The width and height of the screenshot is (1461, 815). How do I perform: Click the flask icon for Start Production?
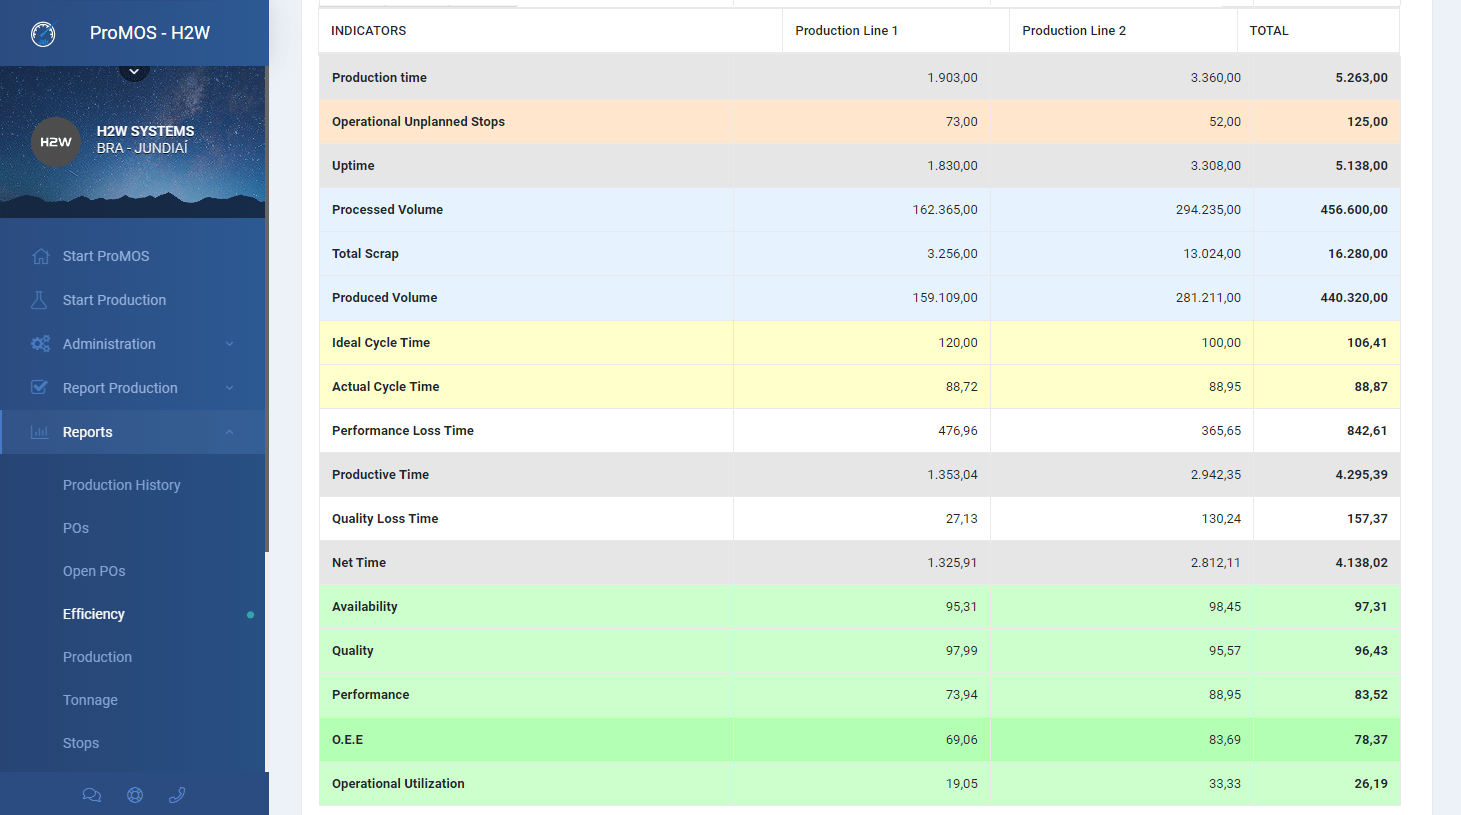[x=39, y=300]
